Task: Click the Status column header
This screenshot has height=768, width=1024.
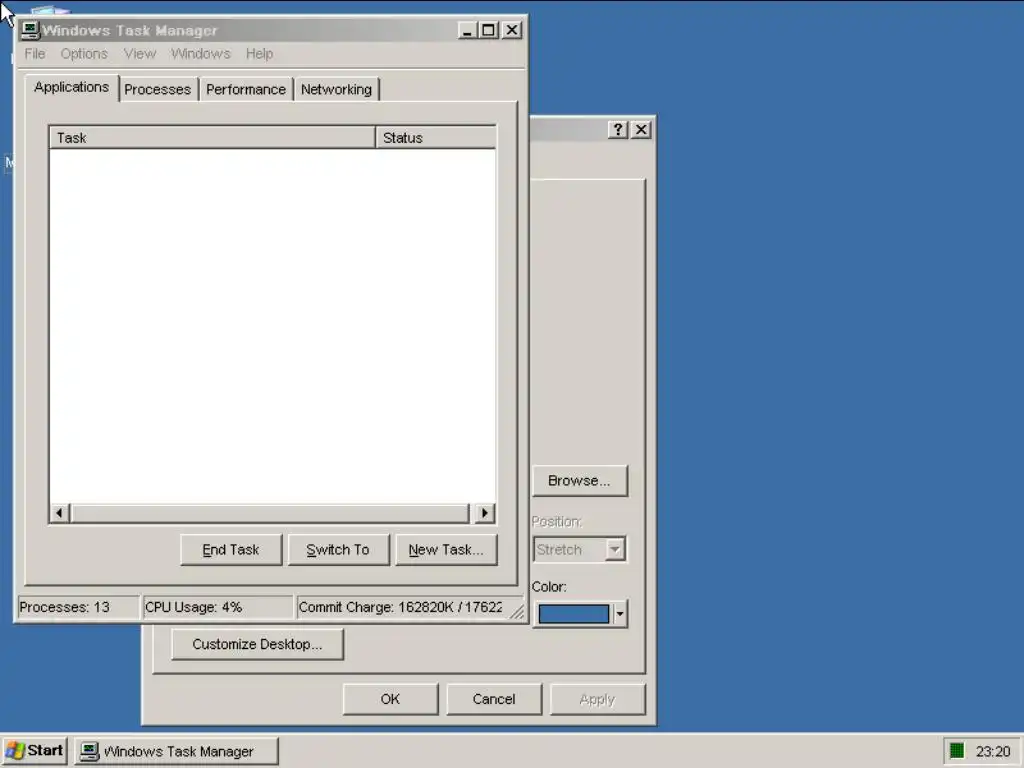Action: tap(436, 138)
